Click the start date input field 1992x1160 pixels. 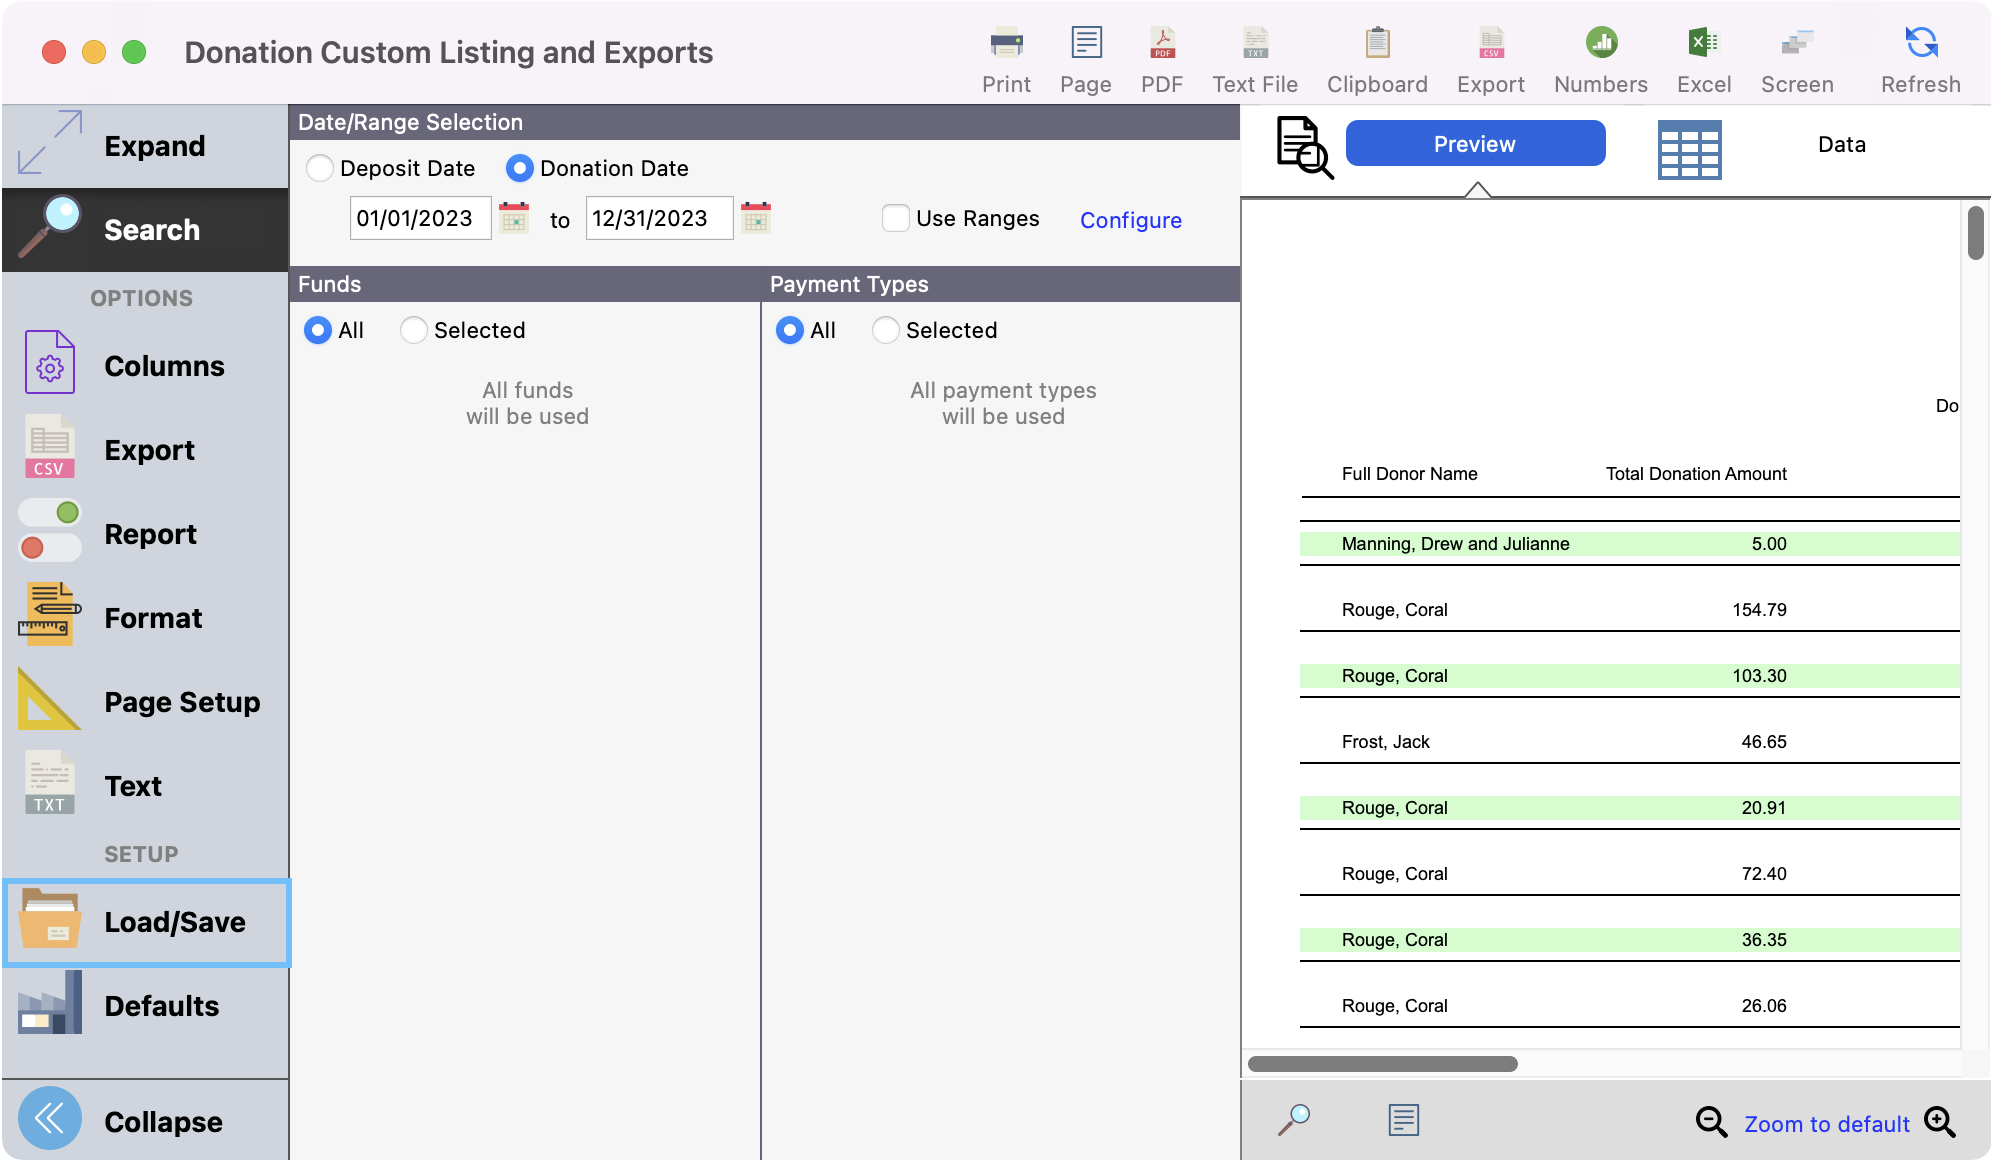(x=420, y=218)
